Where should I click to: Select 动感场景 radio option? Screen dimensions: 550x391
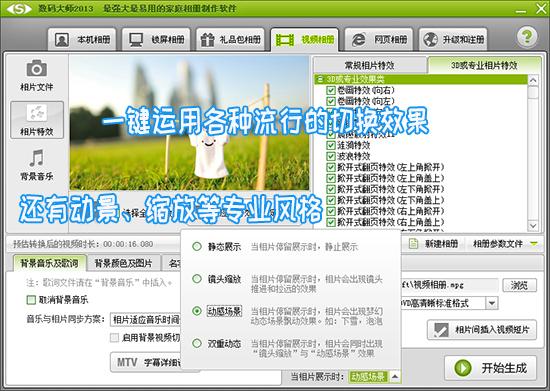point(197,311)
